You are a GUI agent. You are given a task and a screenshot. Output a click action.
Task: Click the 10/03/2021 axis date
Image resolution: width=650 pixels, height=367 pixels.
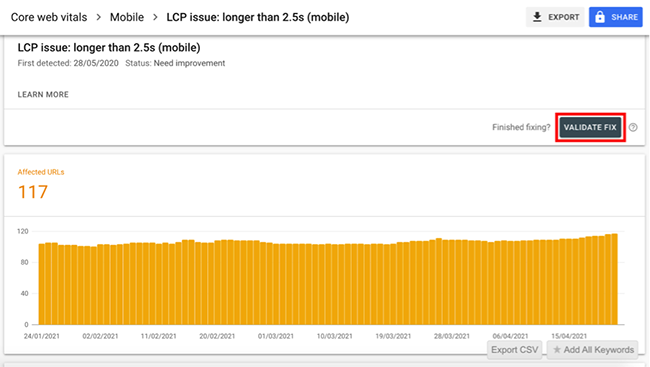335,336
